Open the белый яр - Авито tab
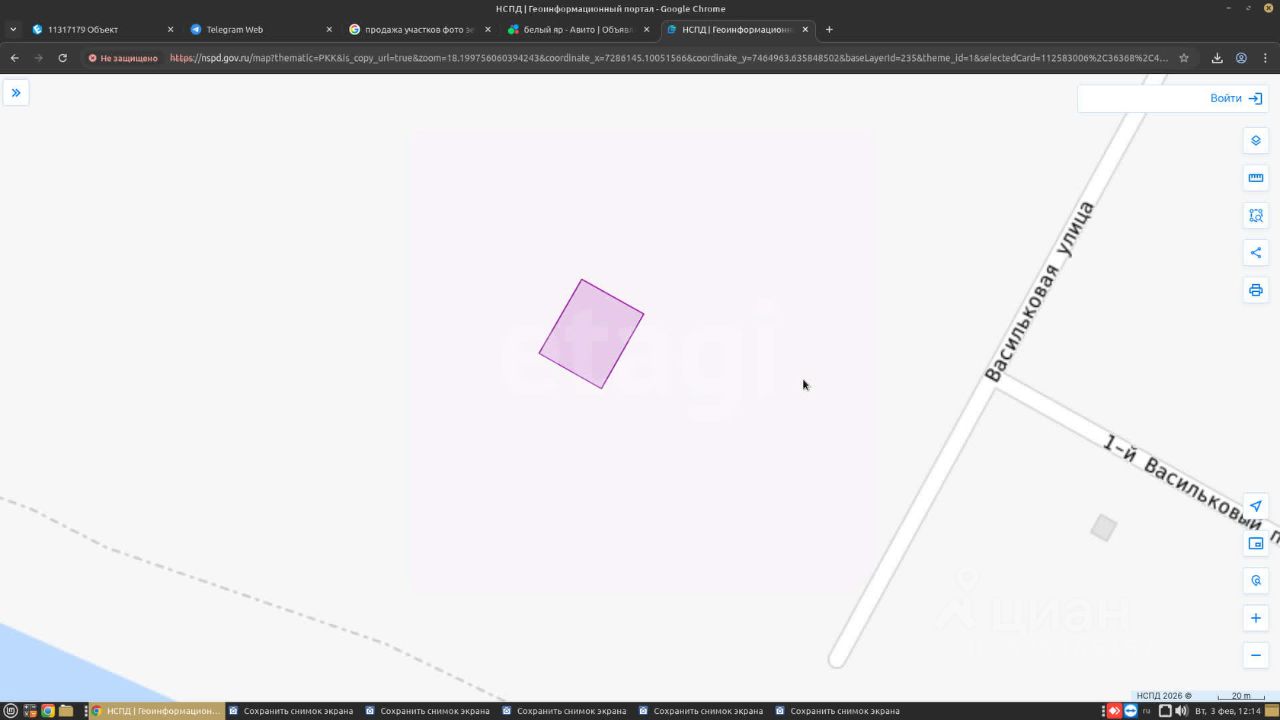 tap(578, 30)
